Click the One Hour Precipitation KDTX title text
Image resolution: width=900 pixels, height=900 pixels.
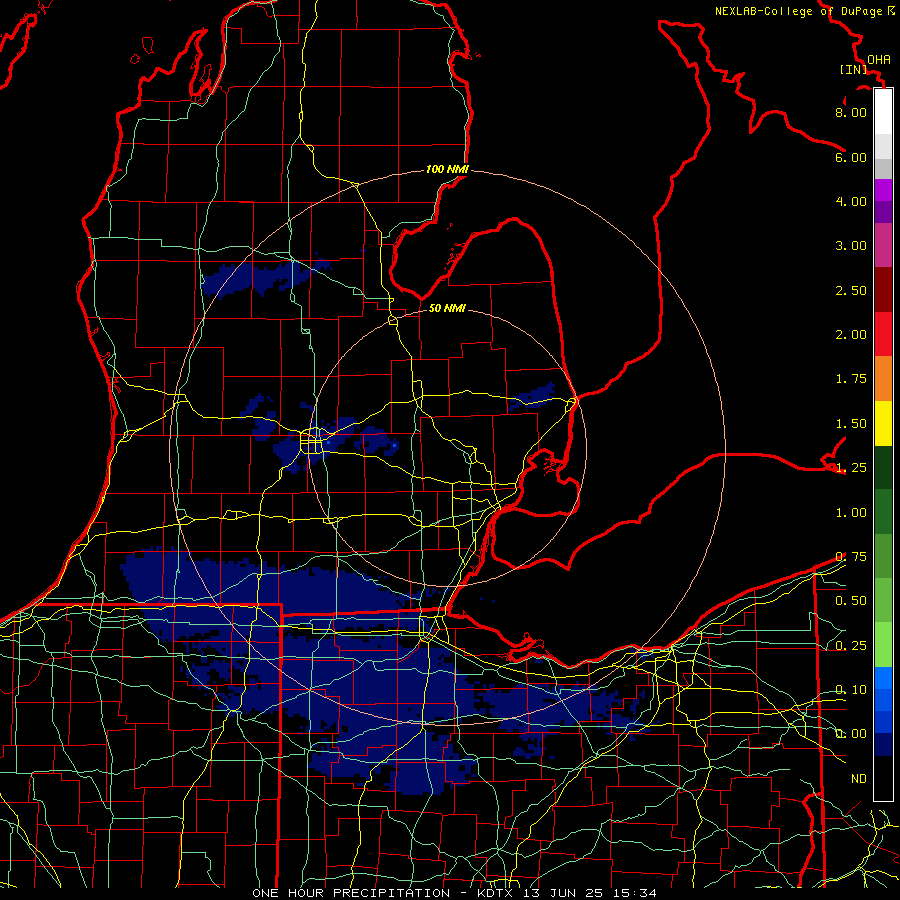coord(454,893)
